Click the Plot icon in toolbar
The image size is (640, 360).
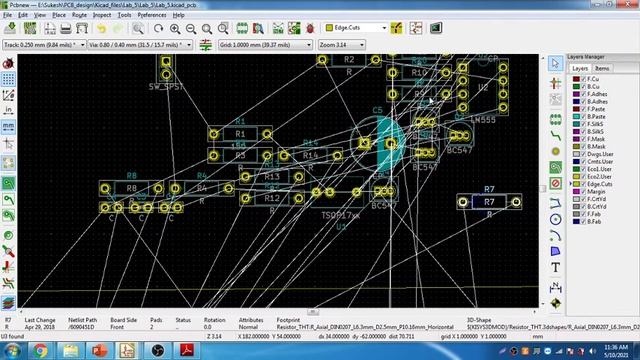click(82, 28)
